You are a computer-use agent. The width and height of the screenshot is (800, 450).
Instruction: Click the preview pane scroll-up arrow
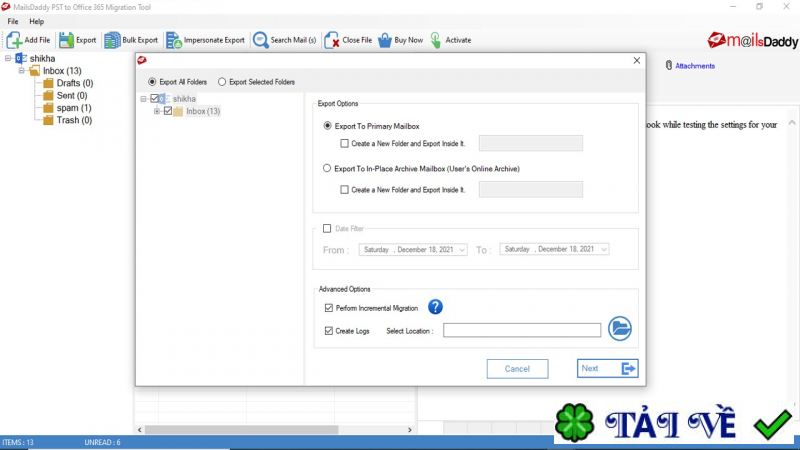(792, 122)
